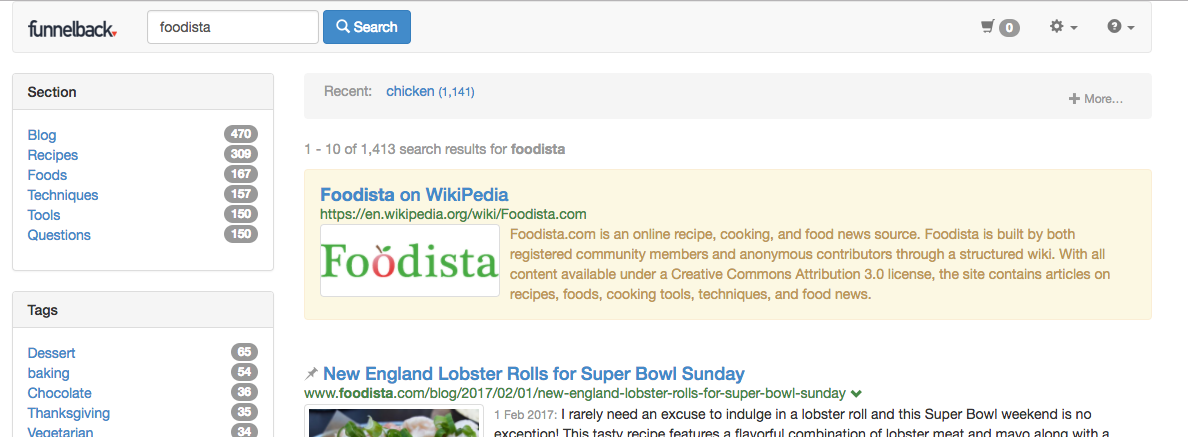Choose the Questions section filter

(59, 235)
